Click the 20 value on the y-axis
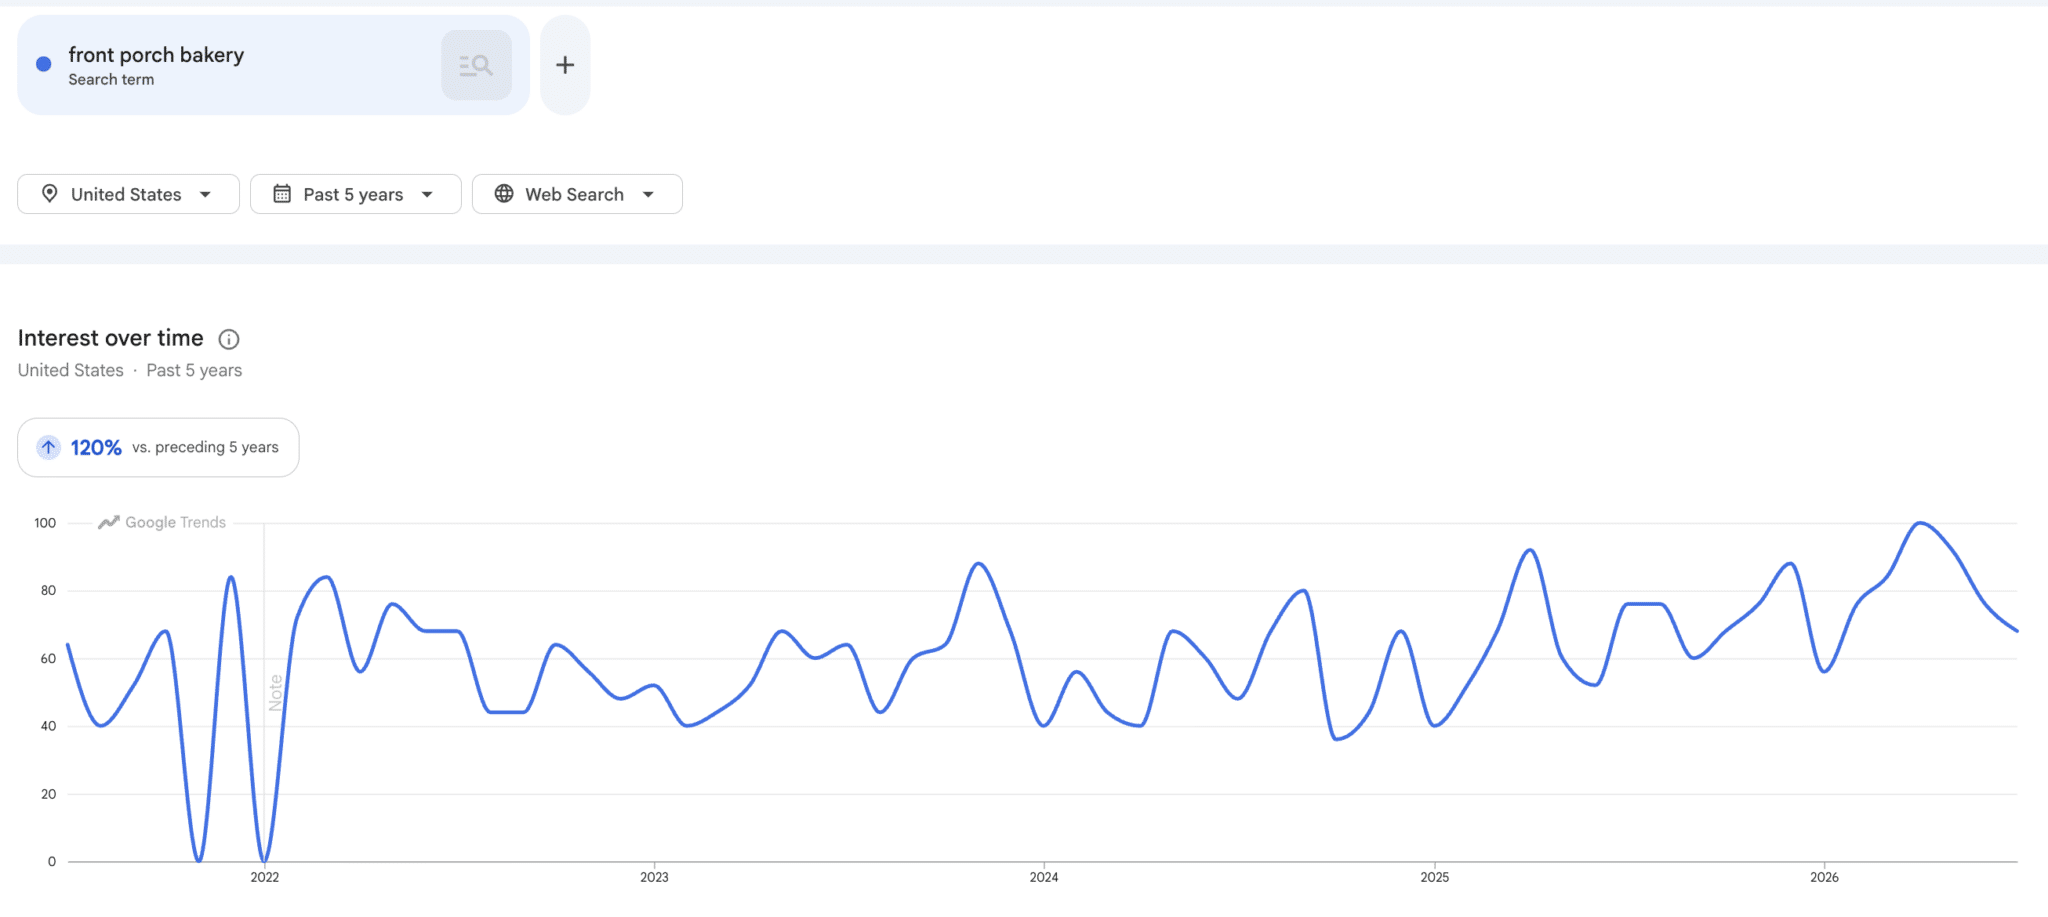 click(48, 794)
